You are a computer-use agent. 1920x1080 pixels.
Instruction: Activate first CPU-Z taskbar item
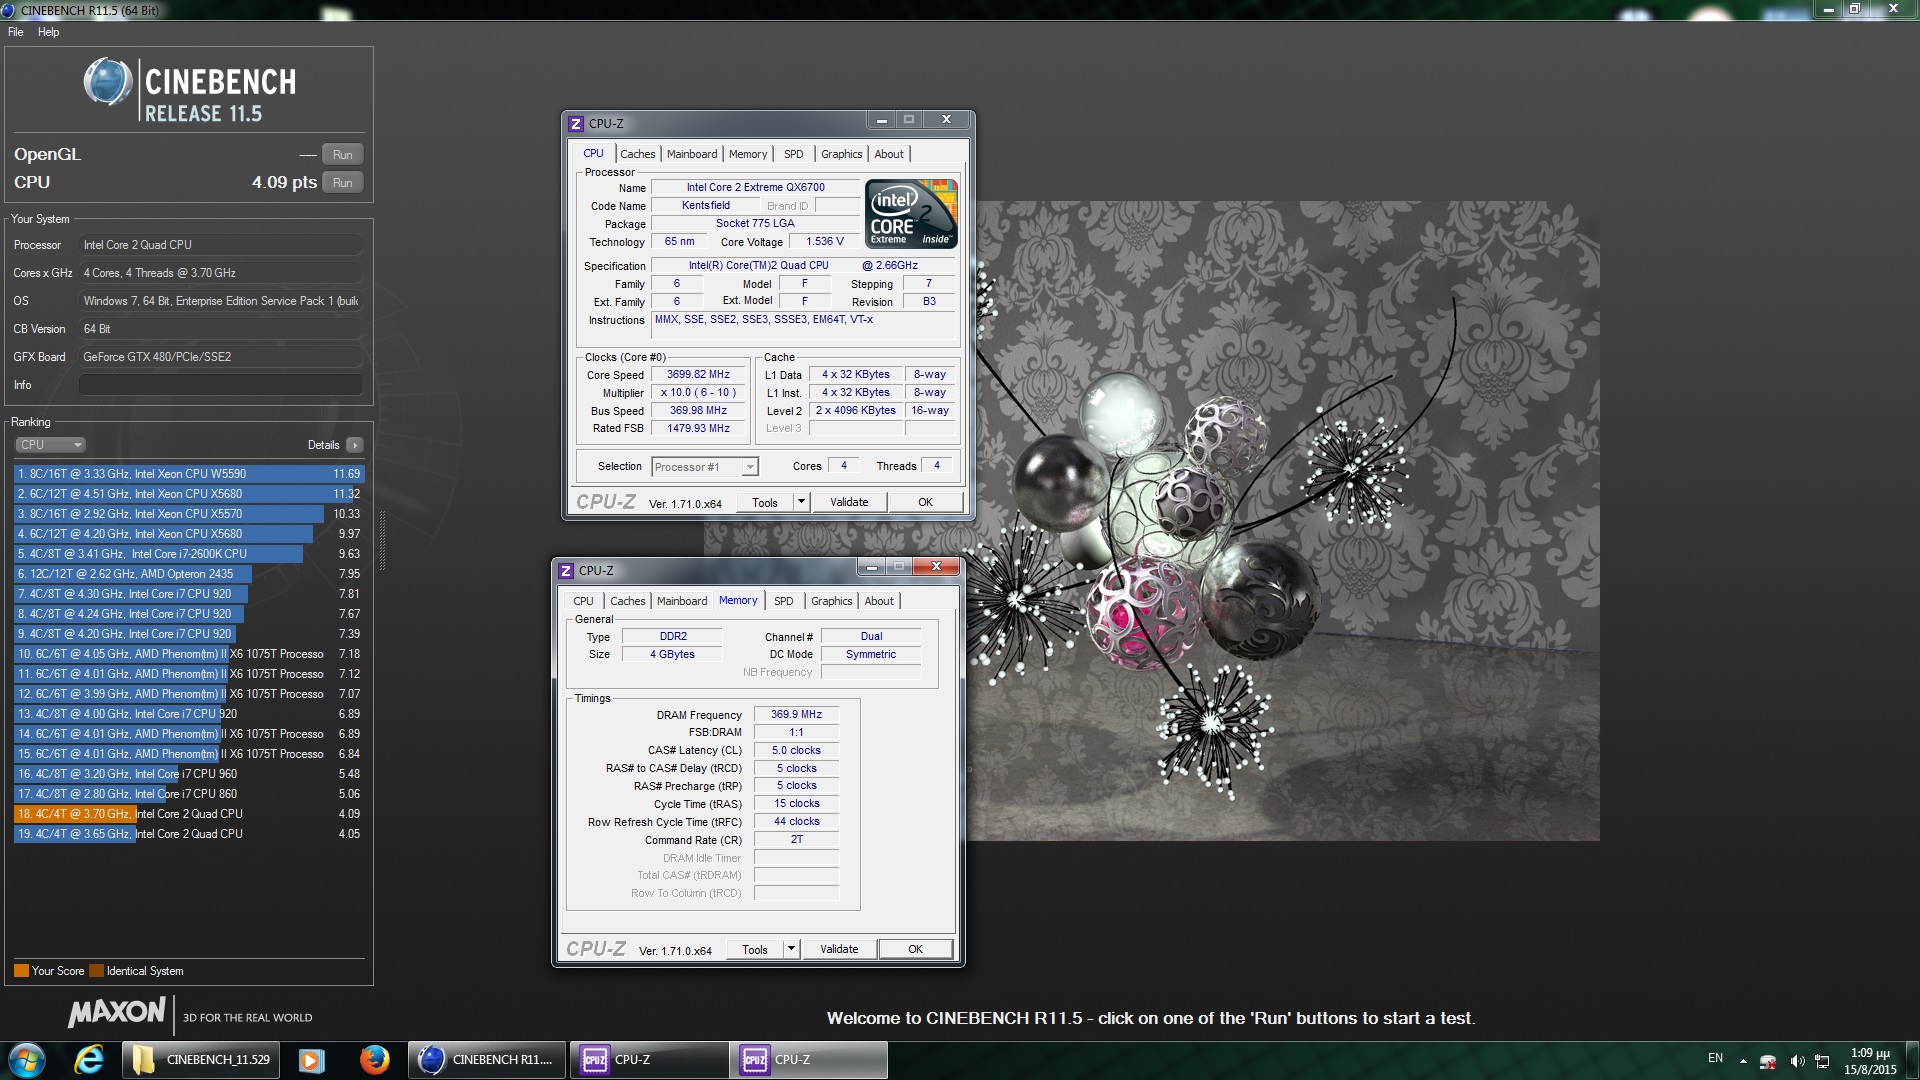[649, 1060]
